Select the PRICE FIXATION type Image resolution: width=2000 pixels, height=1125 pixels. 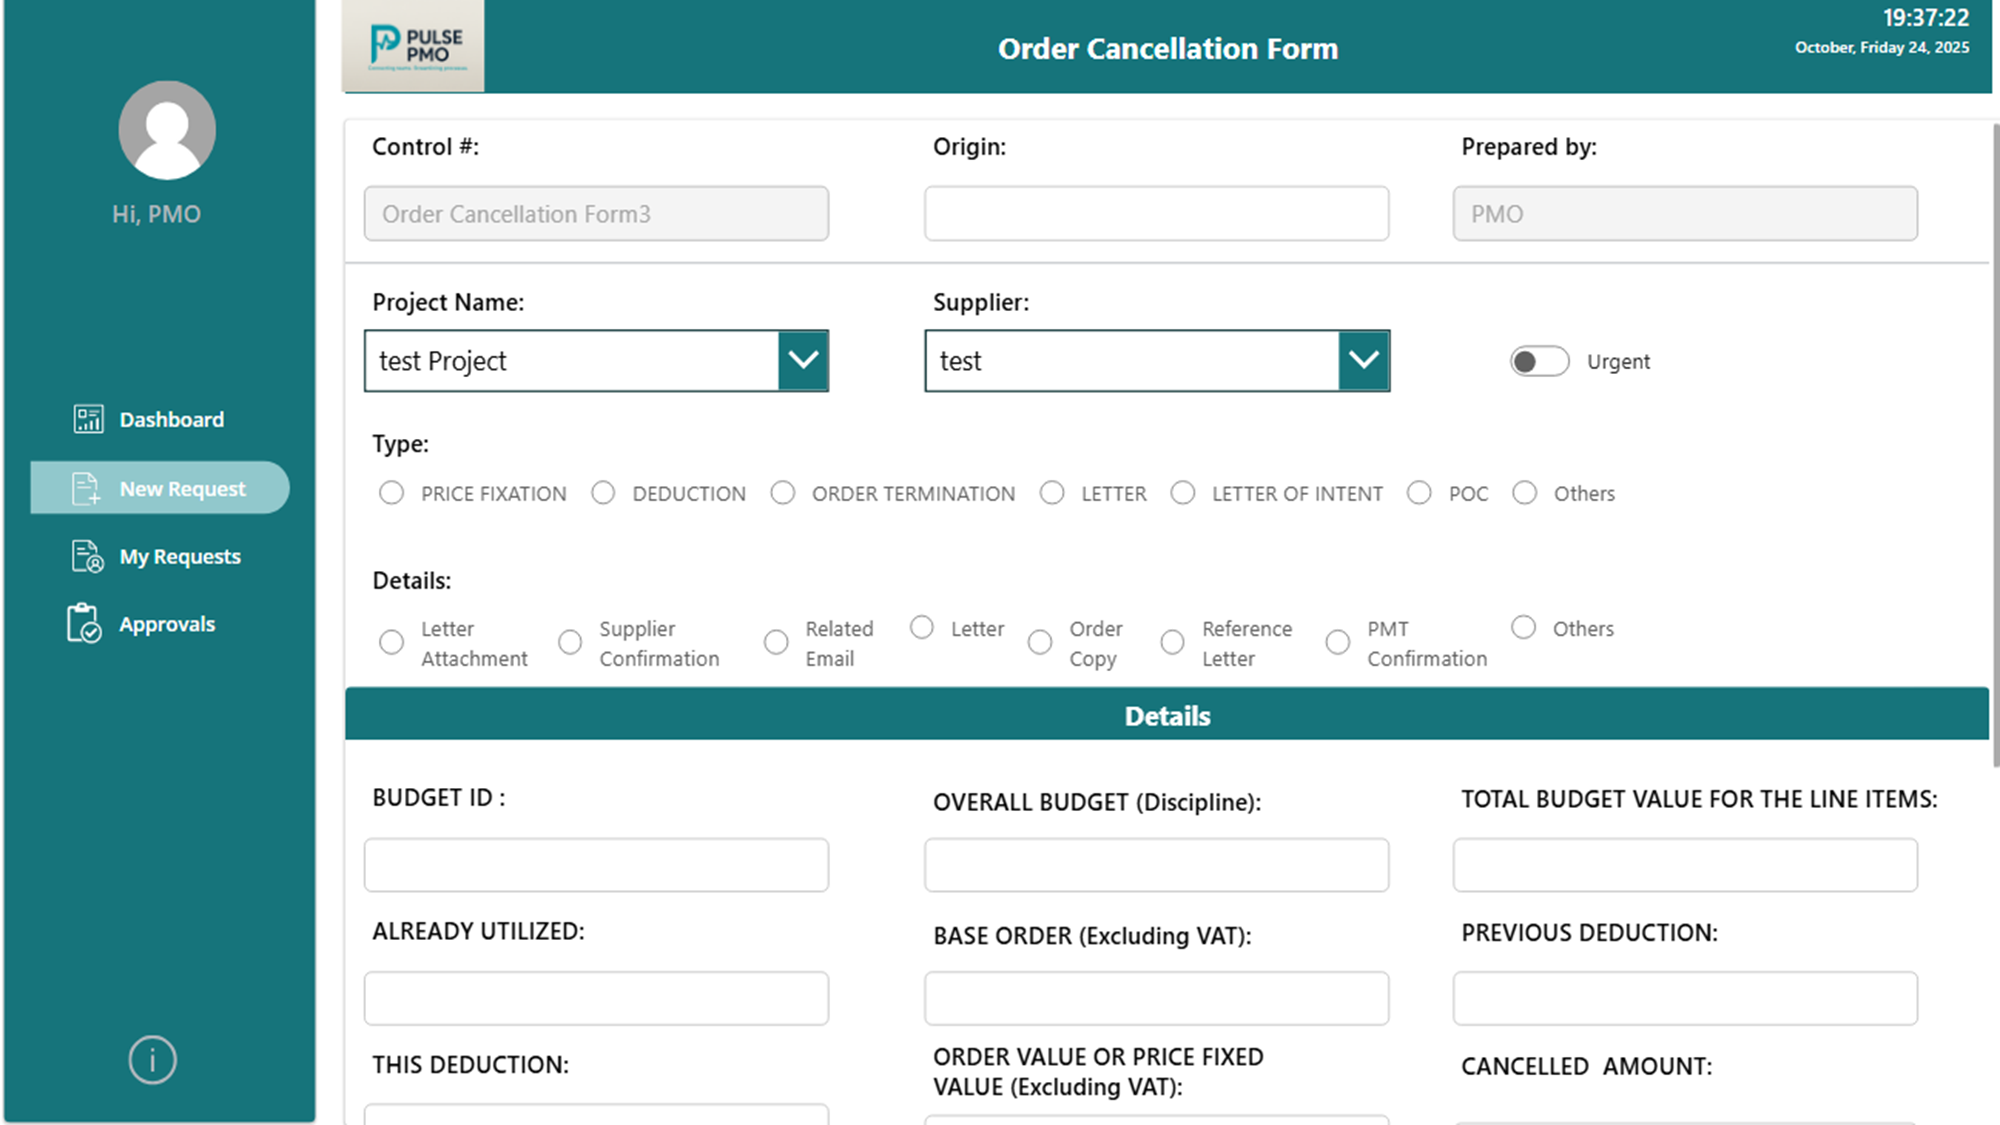(391, 493)
